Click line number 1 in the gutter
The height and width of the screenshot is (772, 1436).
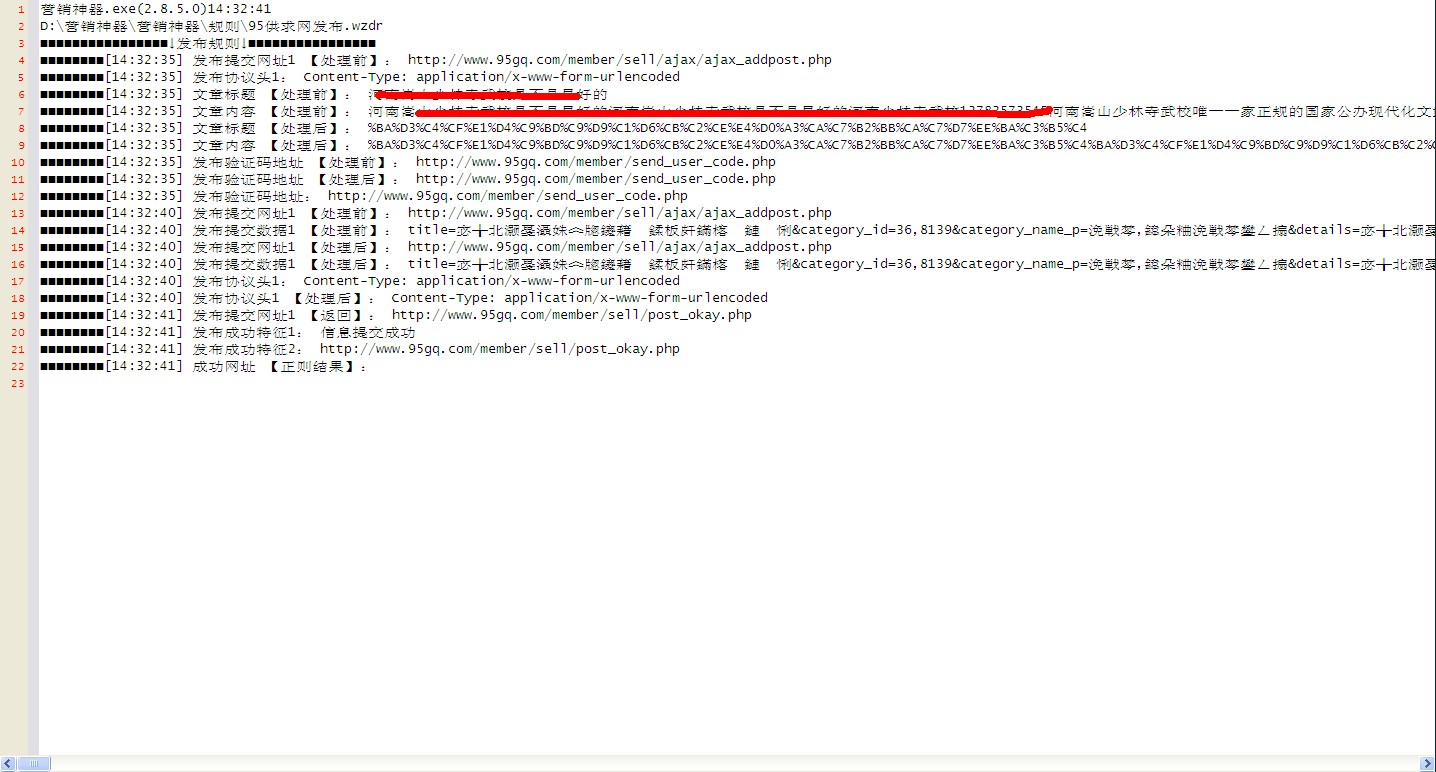(x=20, y=9)
